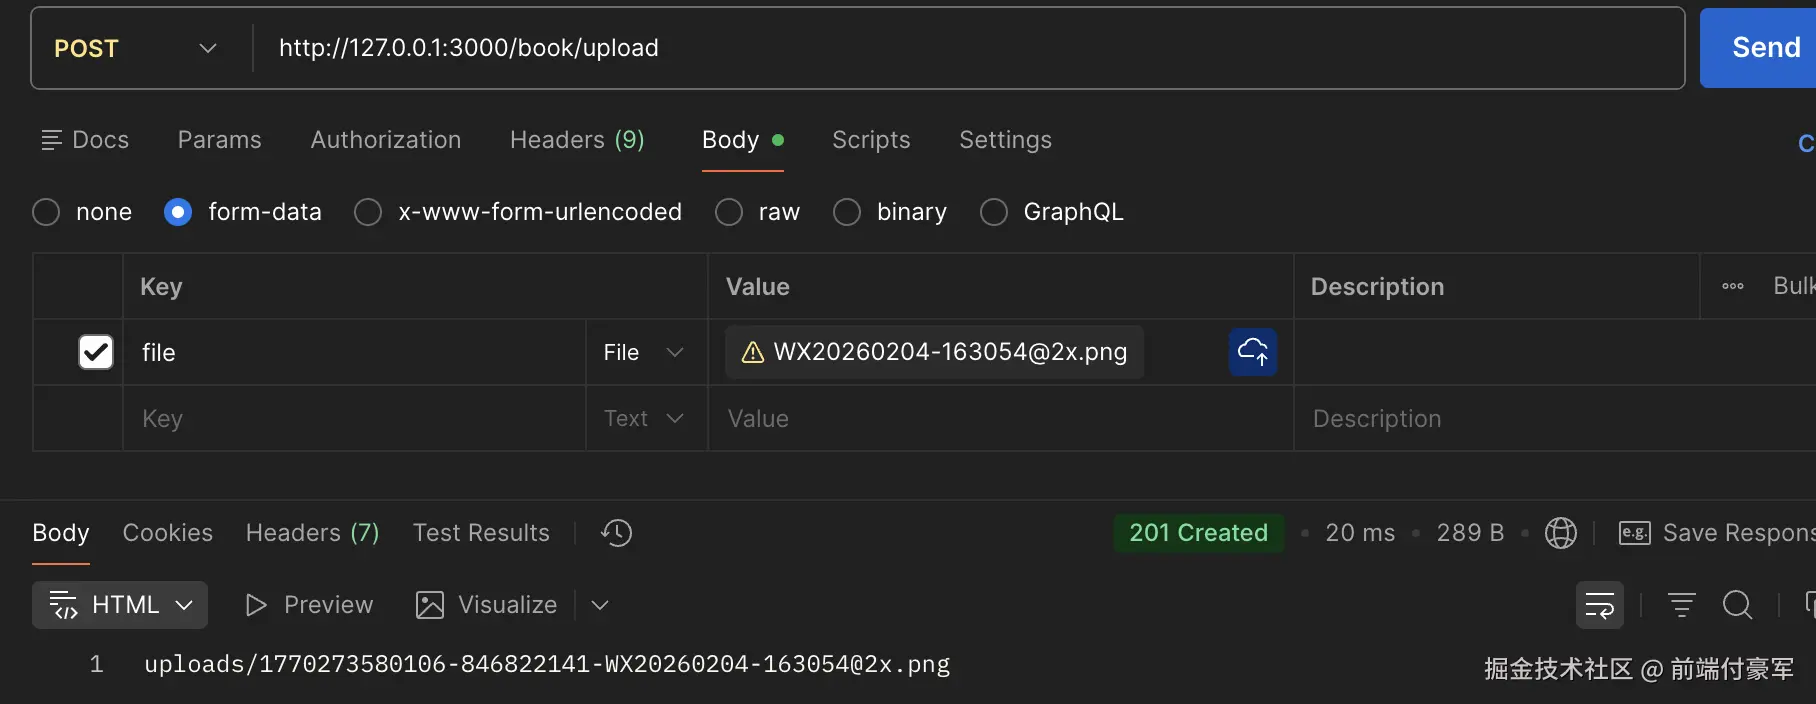Screen dimensions: 1816x704
Task: Click the network globe icon
Action: 1560,533
